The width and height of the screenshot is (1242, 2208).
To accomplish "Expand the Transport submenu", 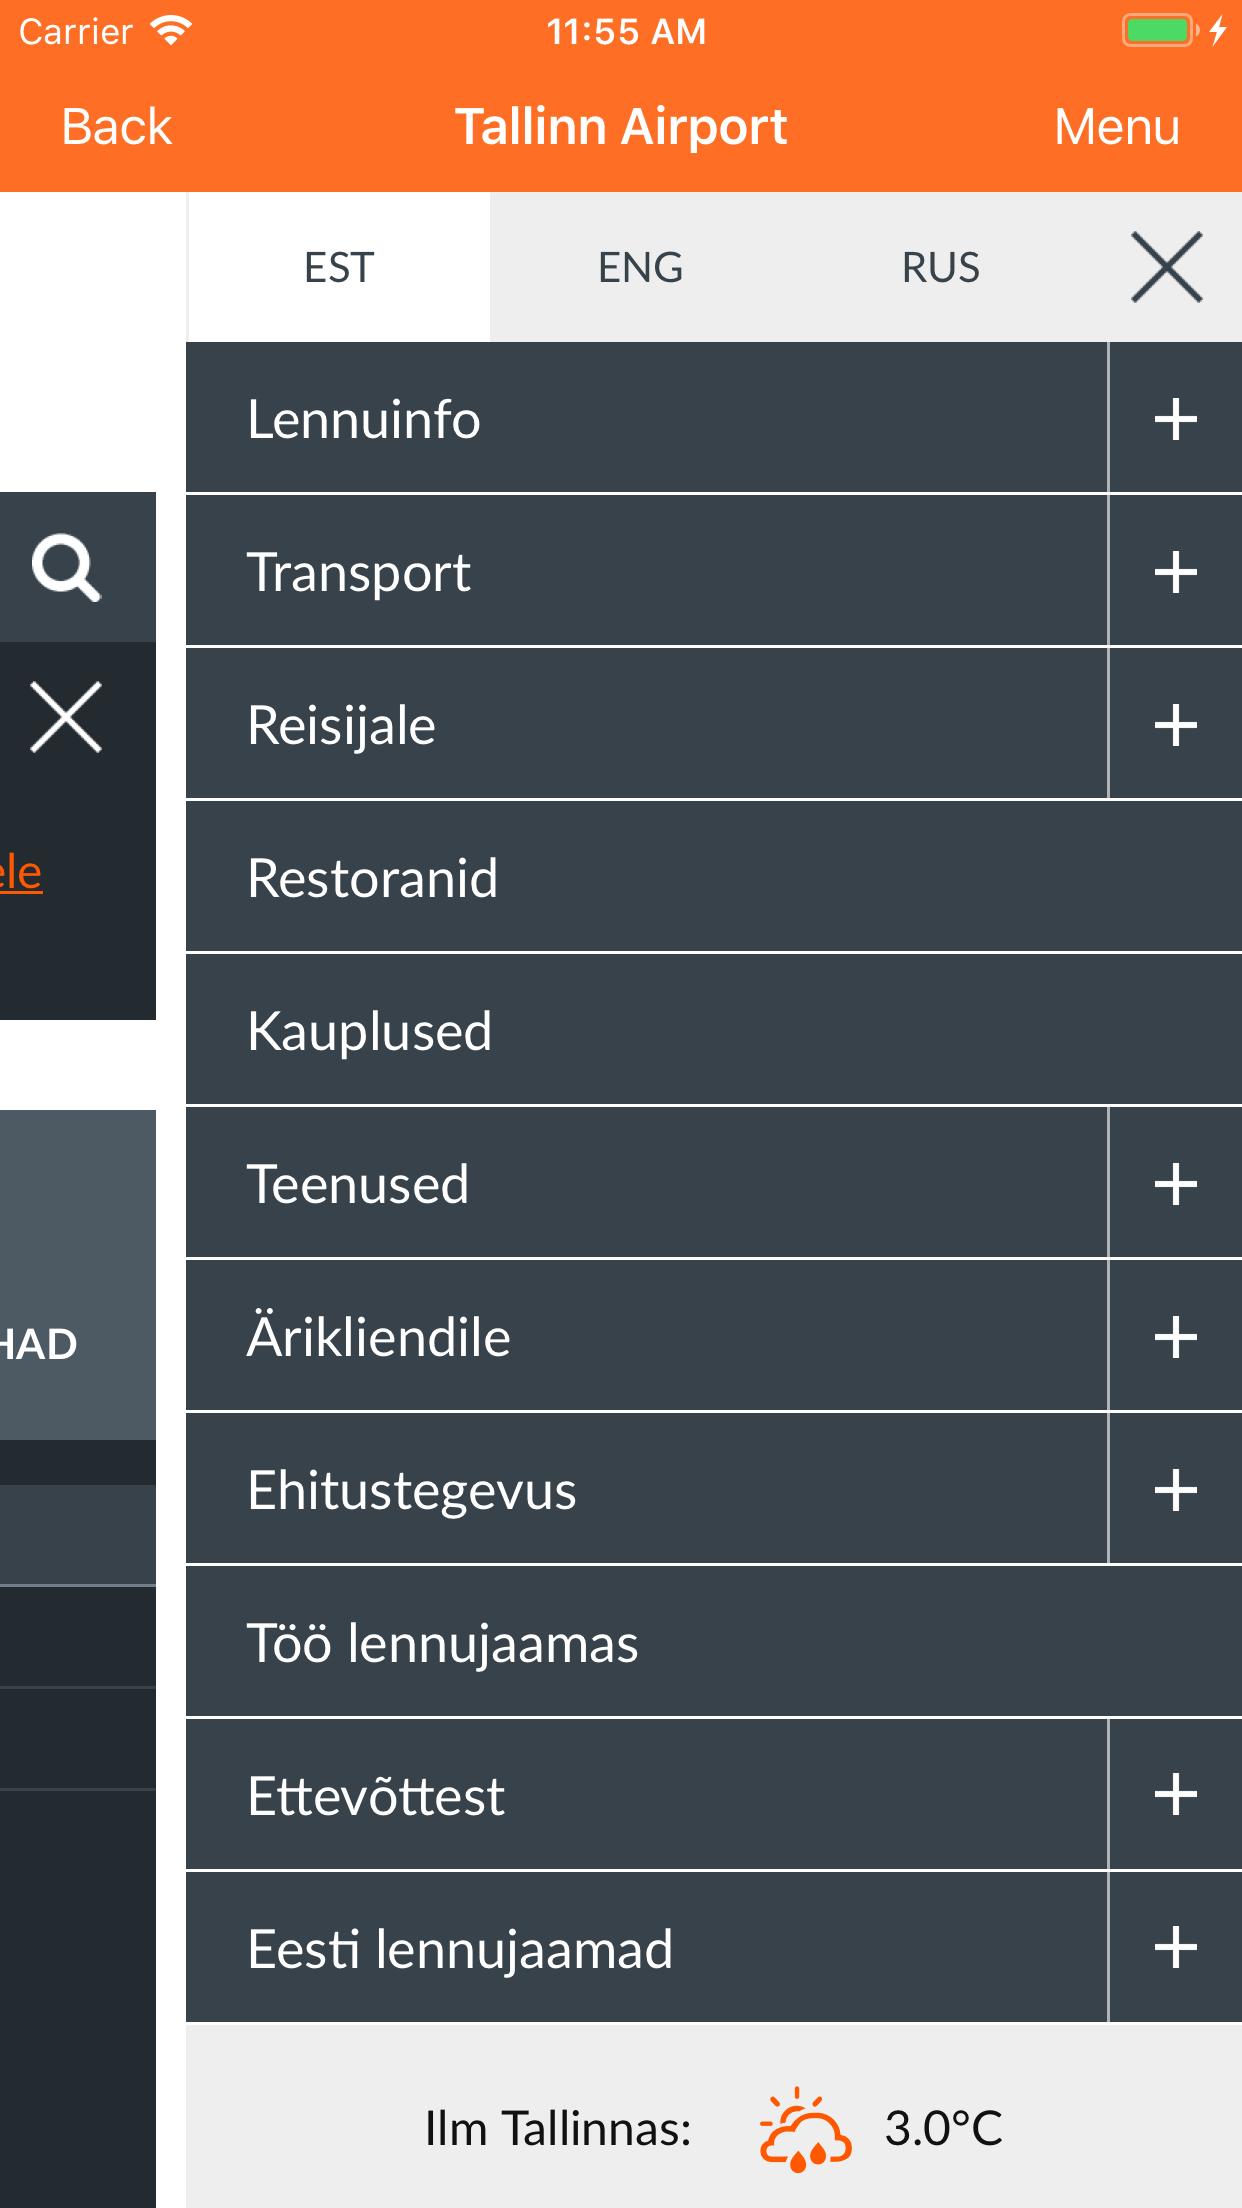I will [x=1175, y=572].
